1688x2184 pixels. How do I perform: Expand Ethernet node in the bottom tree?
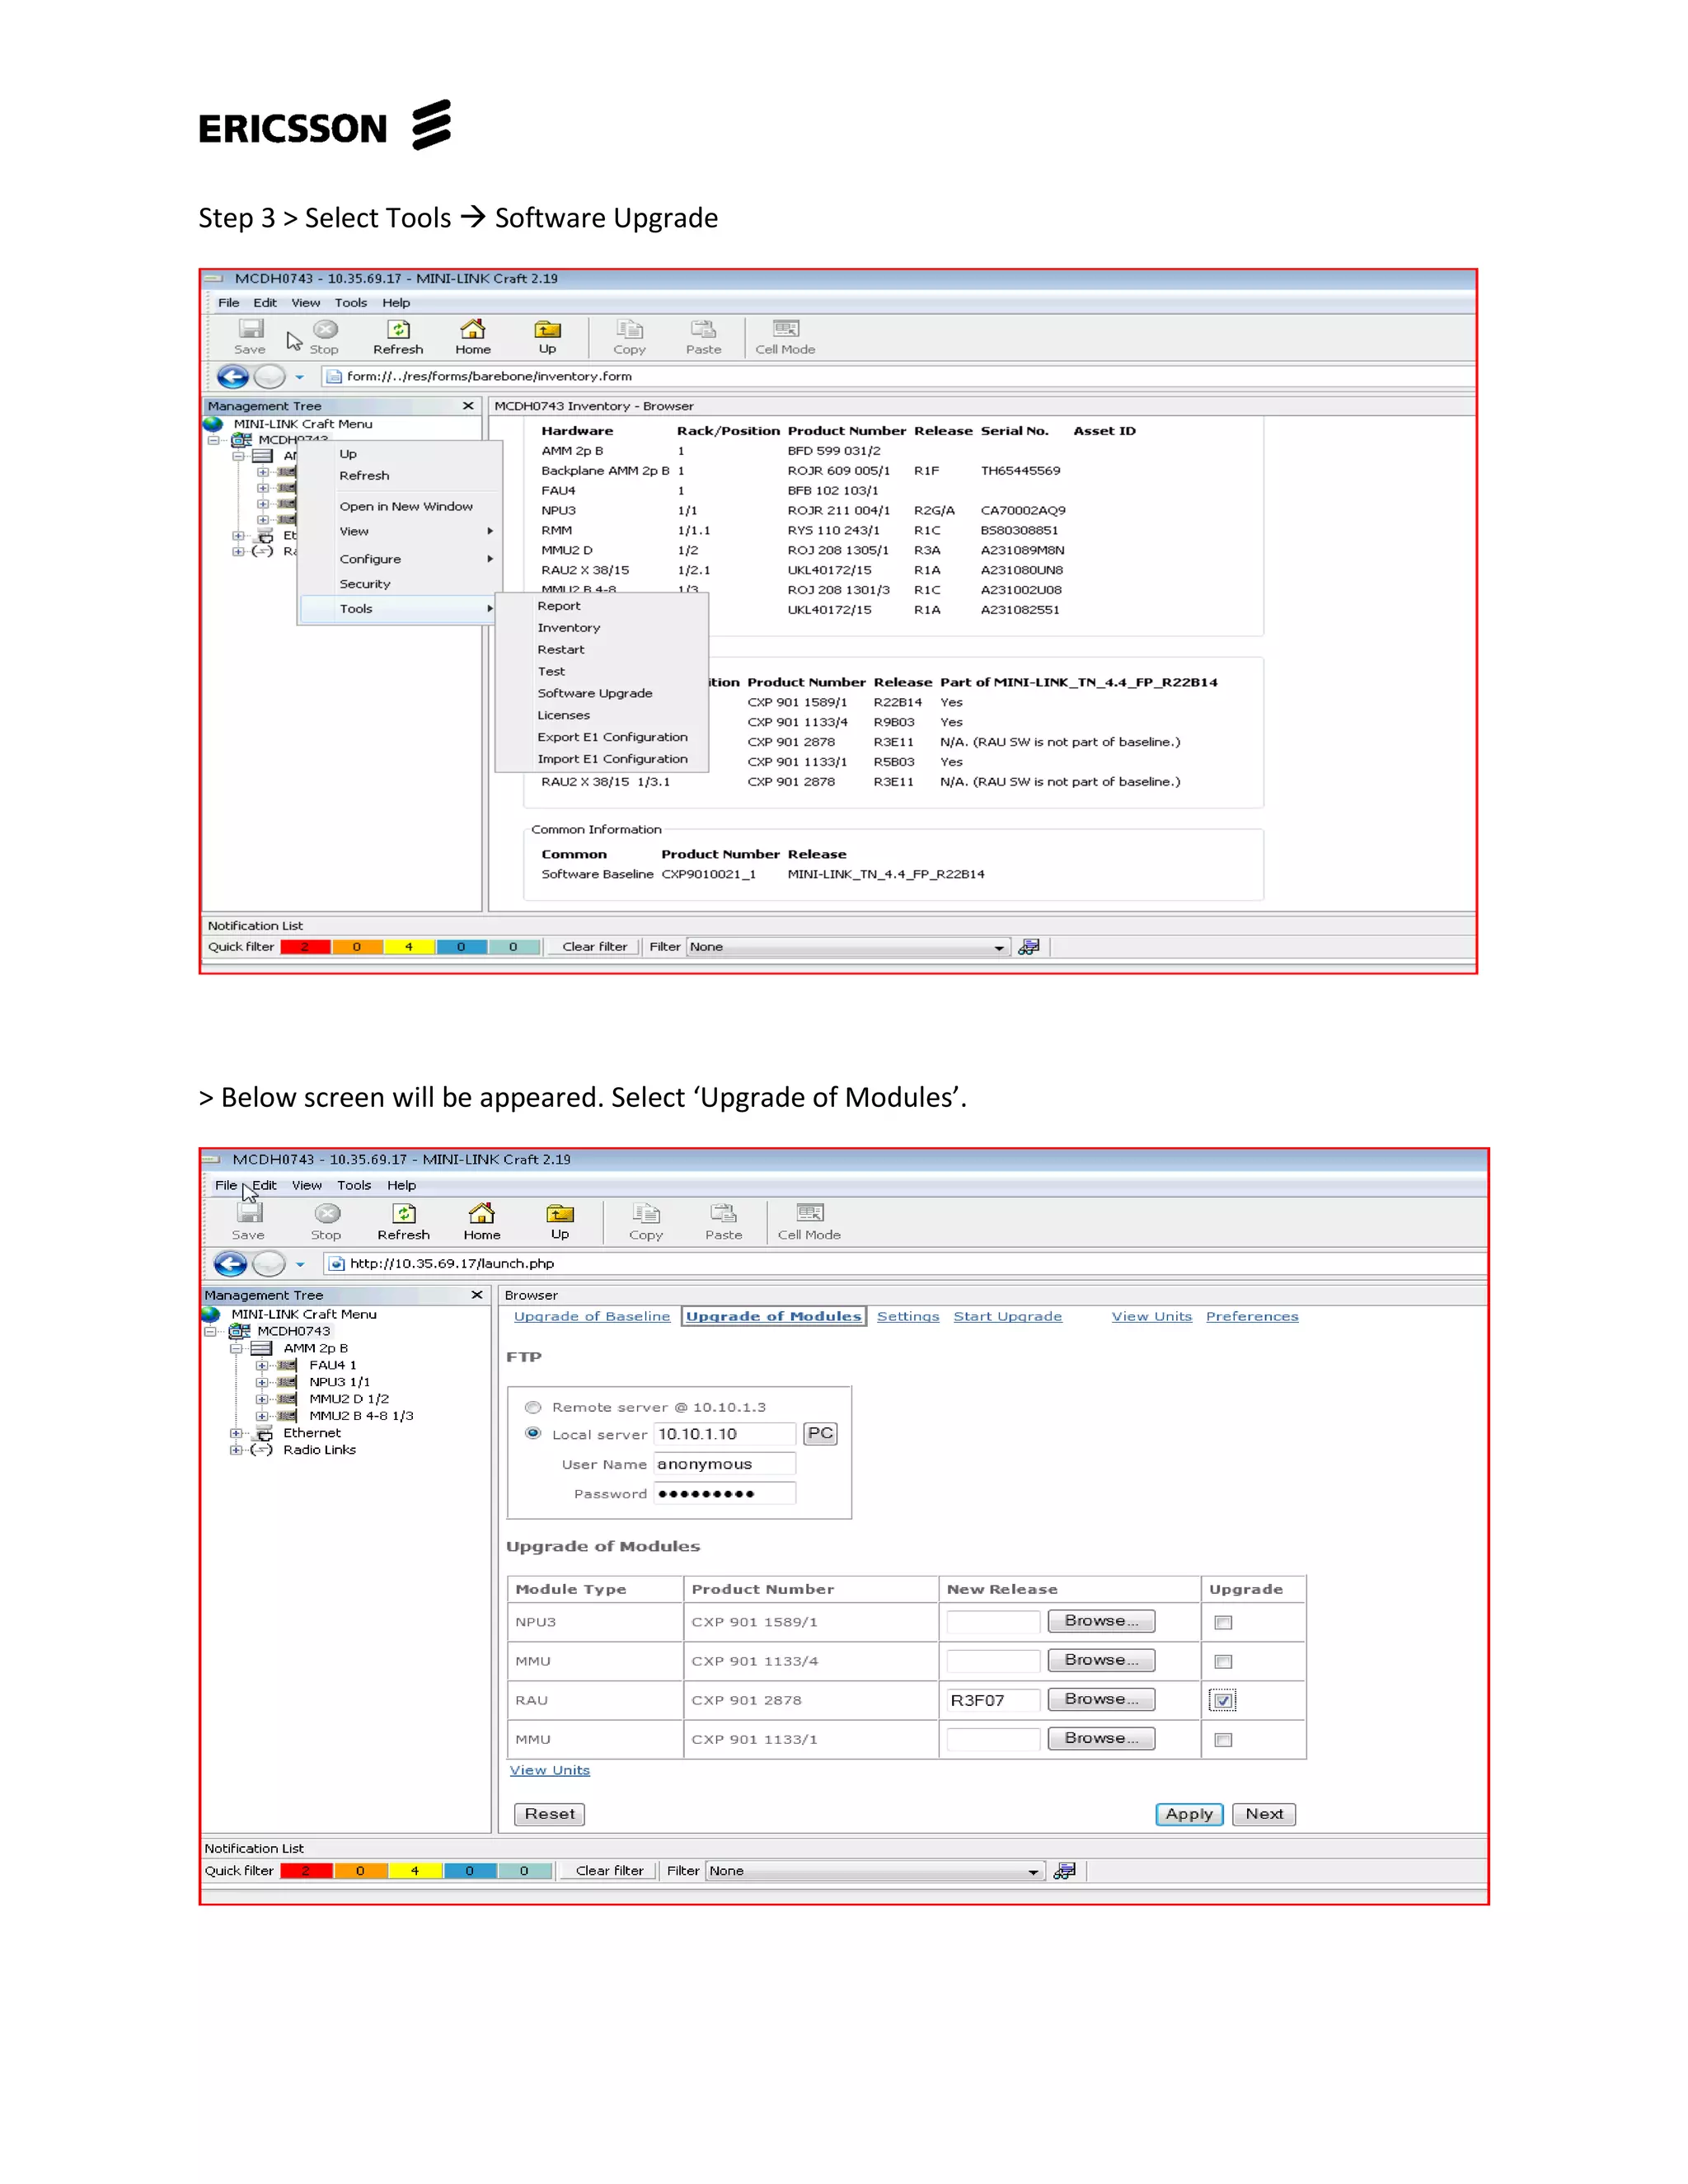pyautogui.click(x=236, y=1433)
